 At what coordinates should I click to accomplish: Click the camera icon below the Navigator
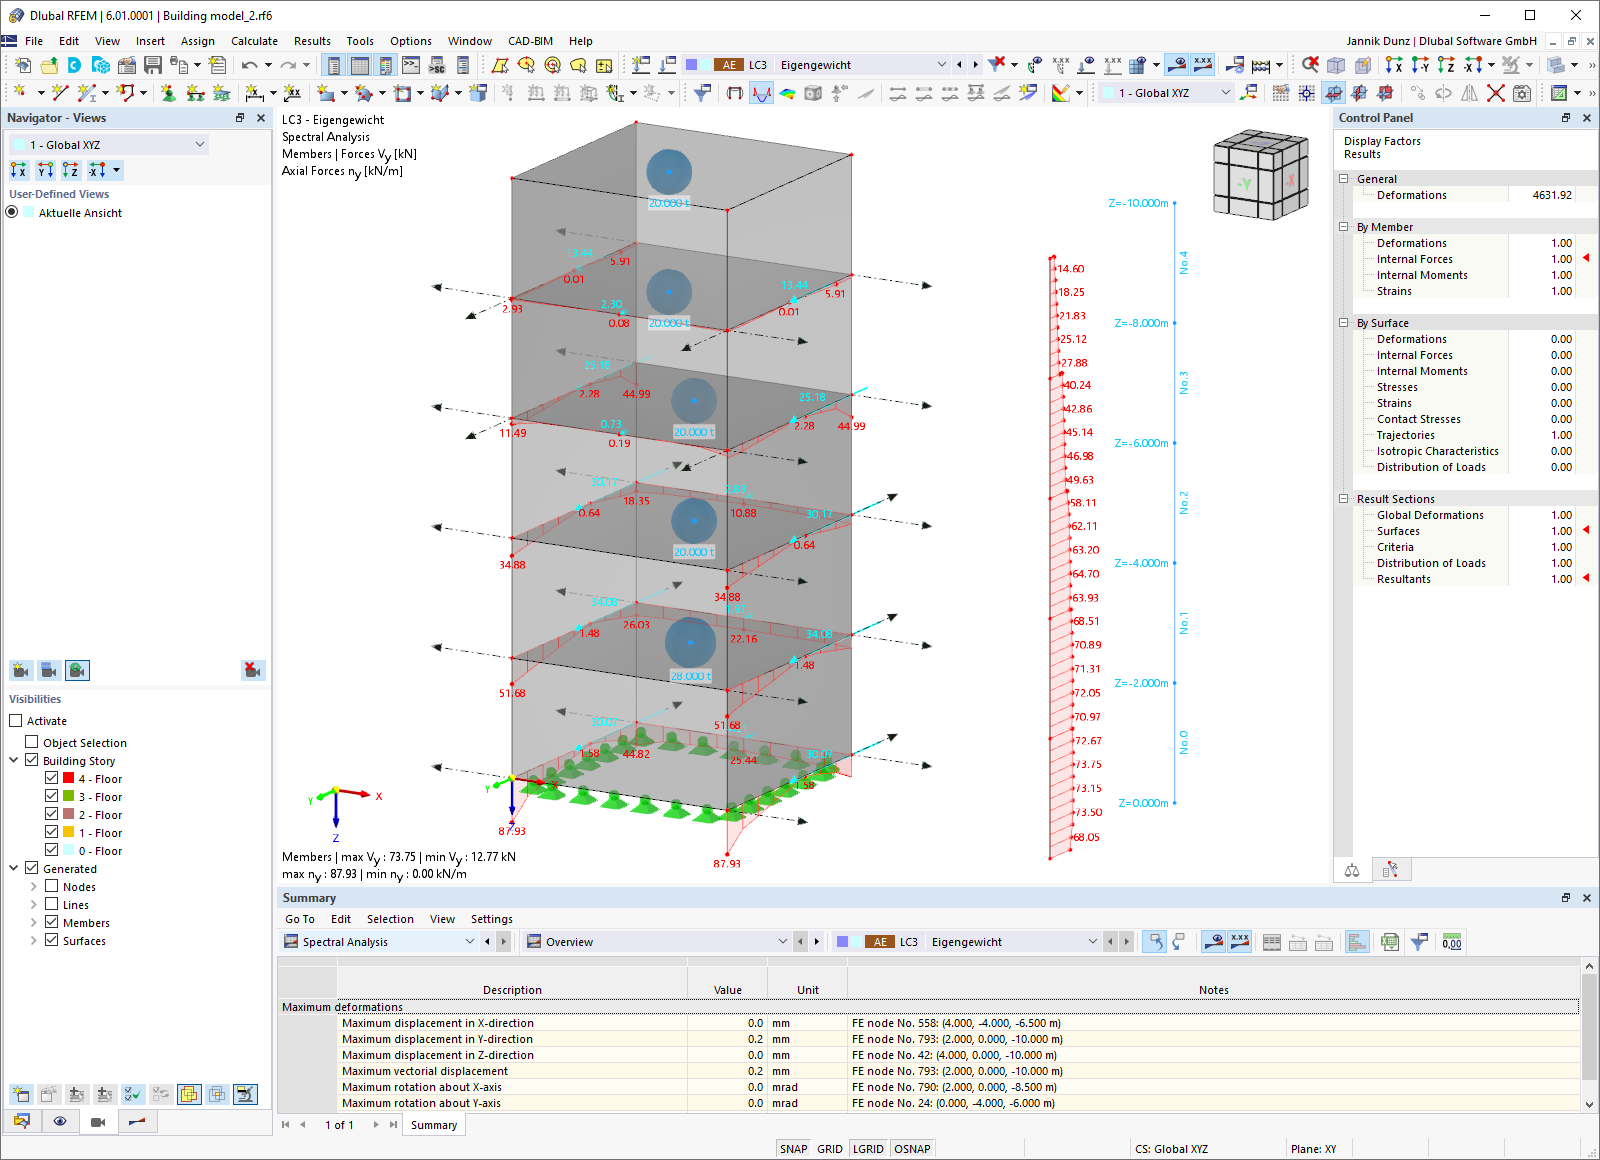[98, 1121]
